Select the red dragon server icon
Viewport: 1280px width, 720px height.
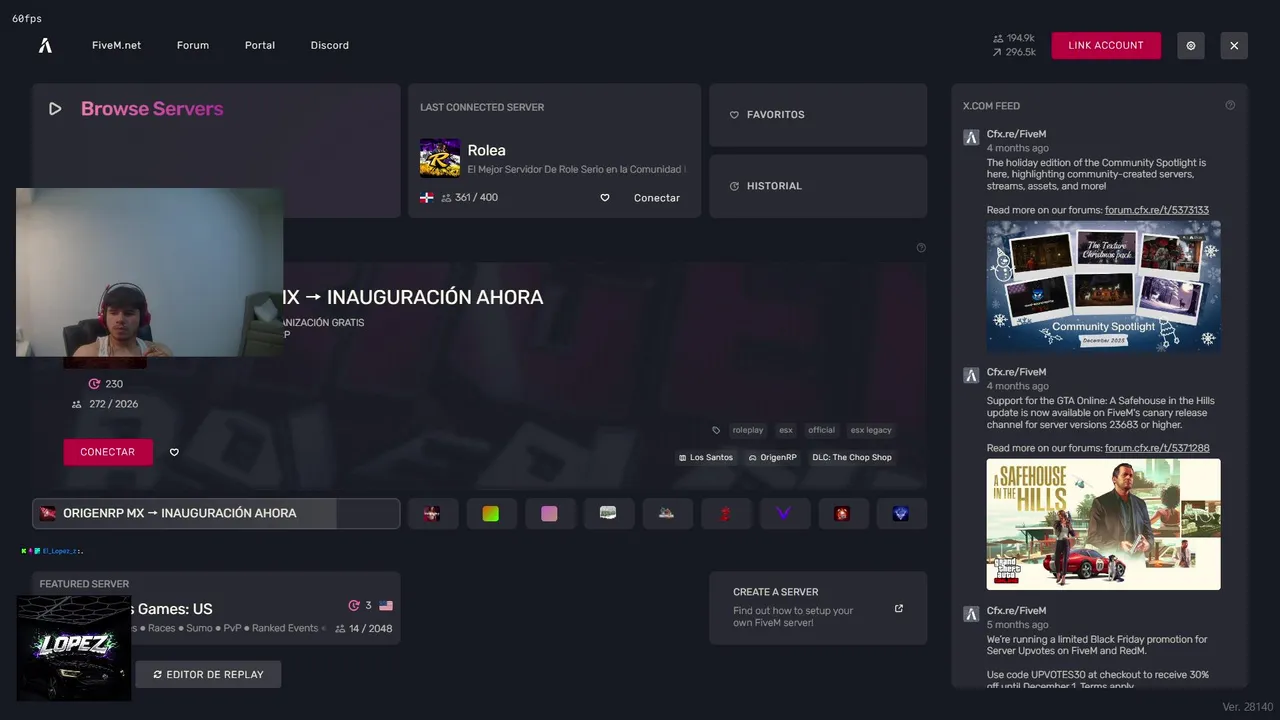point(726,513)
